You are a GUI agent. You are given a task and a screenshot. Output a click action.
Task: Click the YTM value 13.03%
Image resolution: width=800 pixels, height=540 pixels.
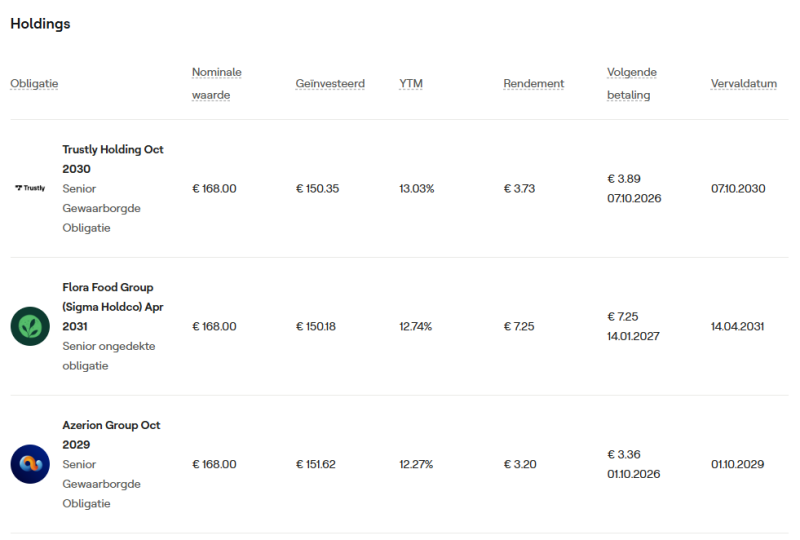(417, 188)
